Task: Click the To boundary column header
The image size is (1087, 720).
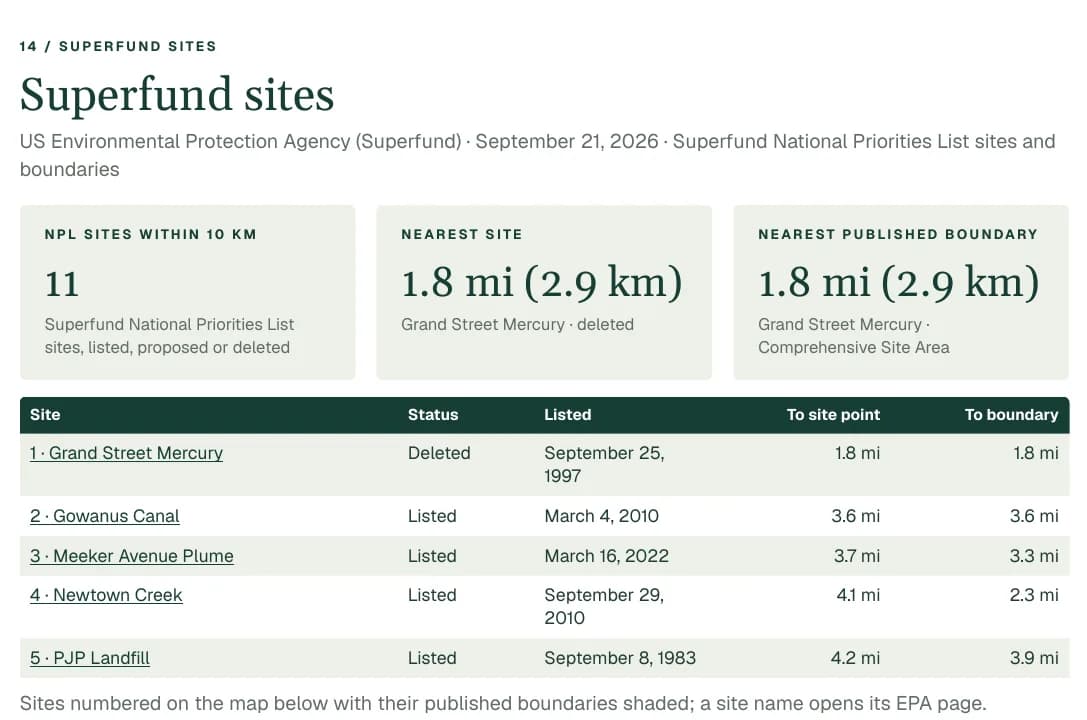Action: point(1011,414)
